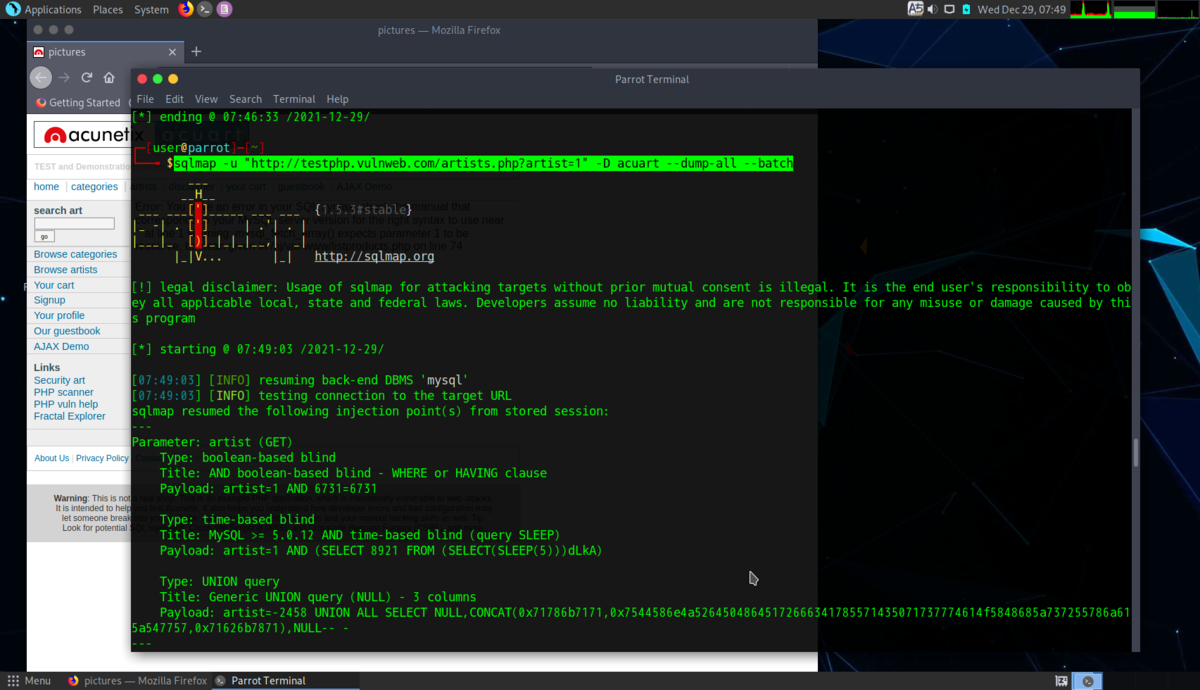The width and height of the screenshot is (1200, 690).
Task: Open Fractal Explorer link
Action: pos(69,416)
